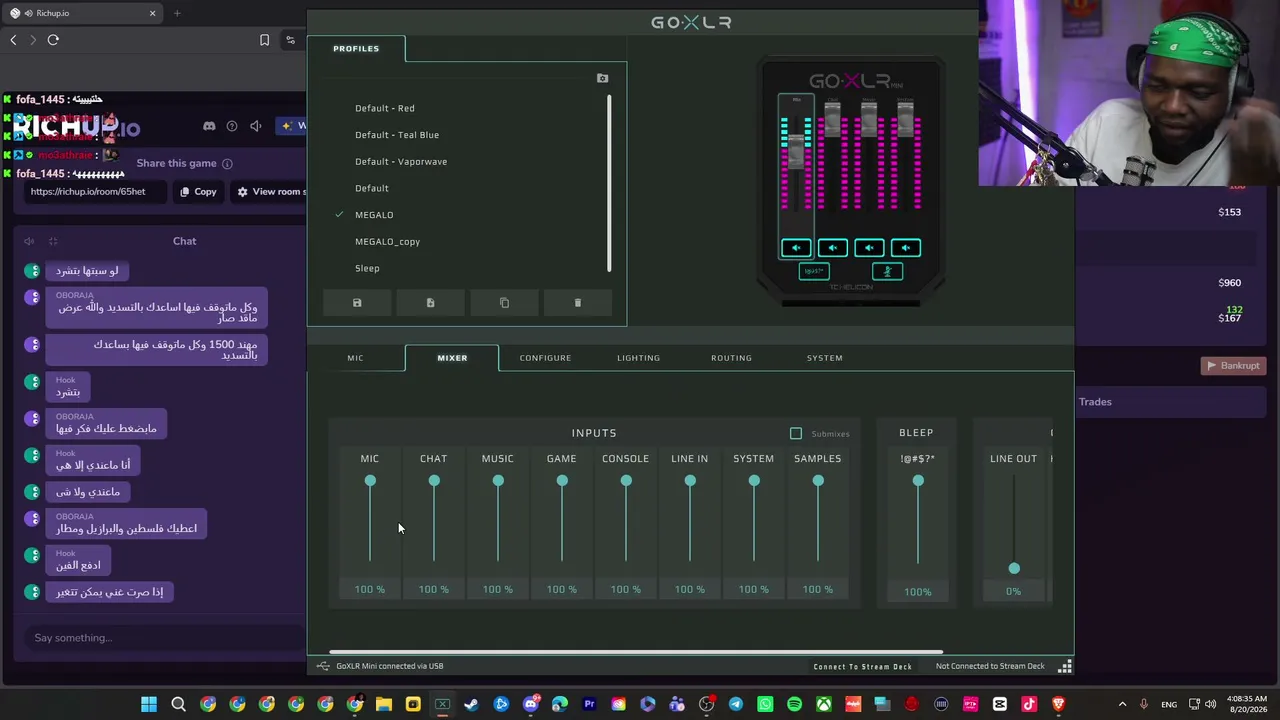Show hidden system tray icons
This screenshot has height=720, width=1280.
click(1122, 705)
